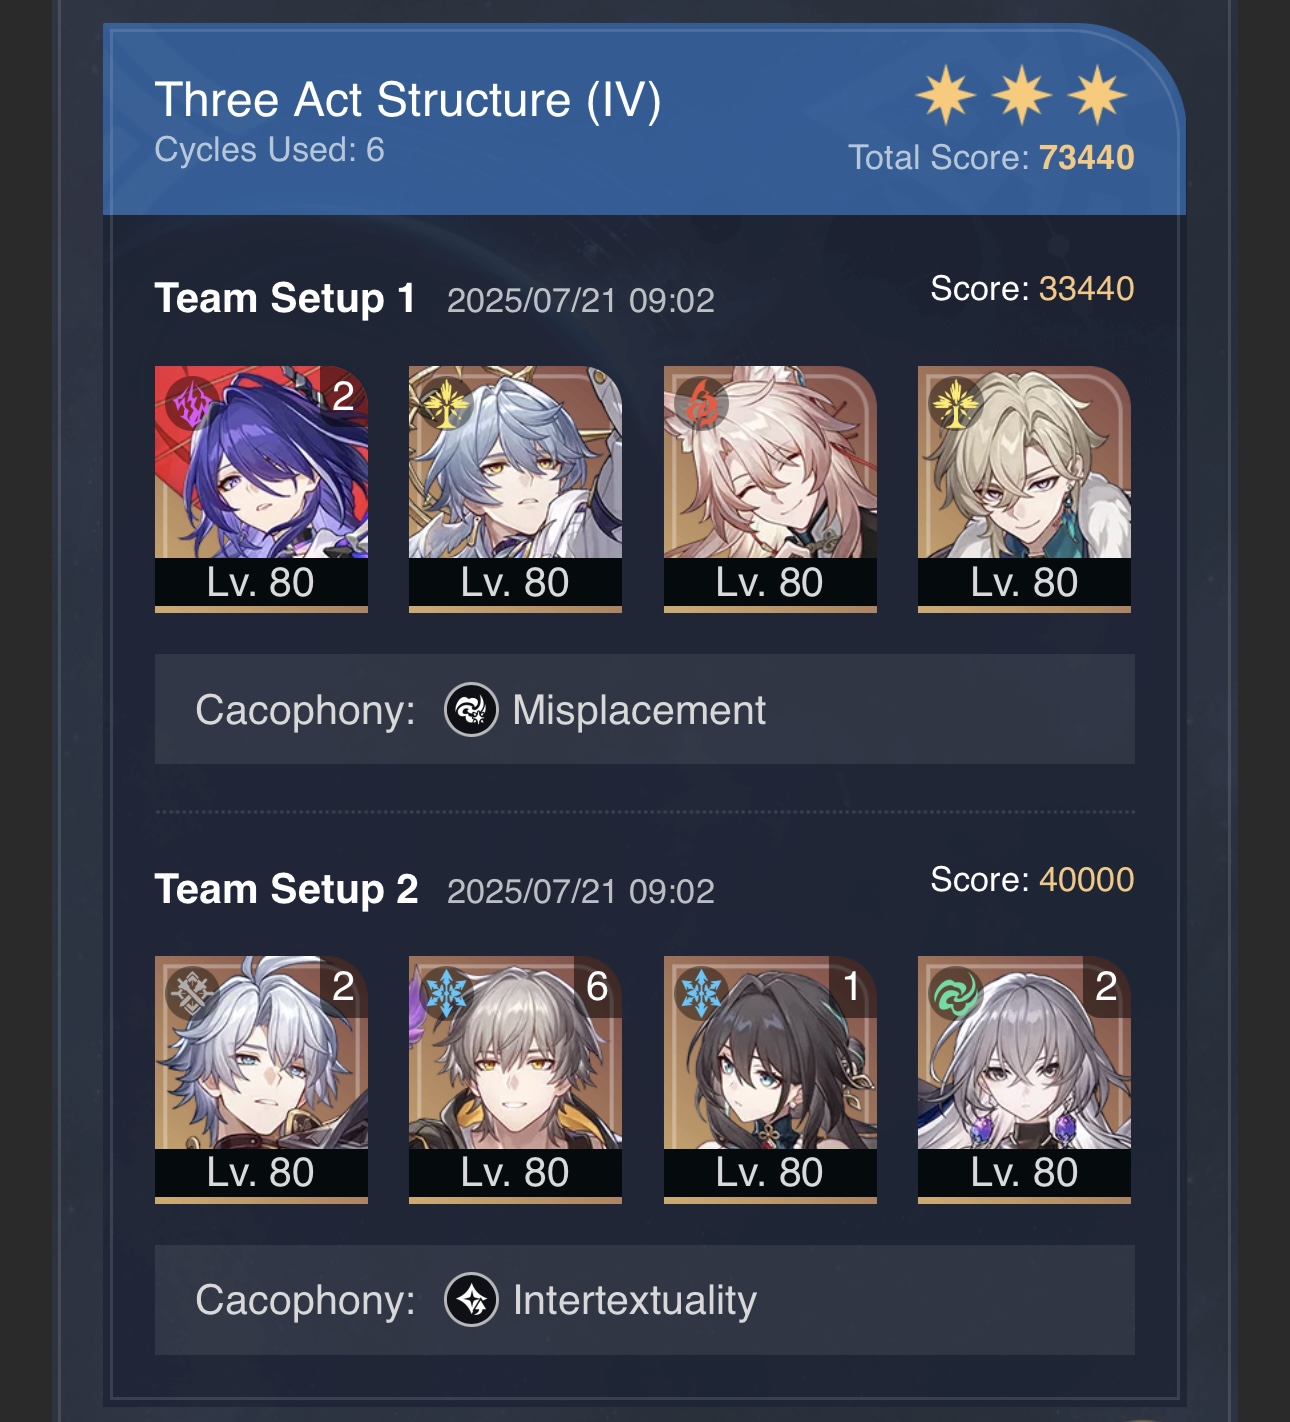
Task: Click the three gold stars rating
Action: click(x=1021, y=95)
